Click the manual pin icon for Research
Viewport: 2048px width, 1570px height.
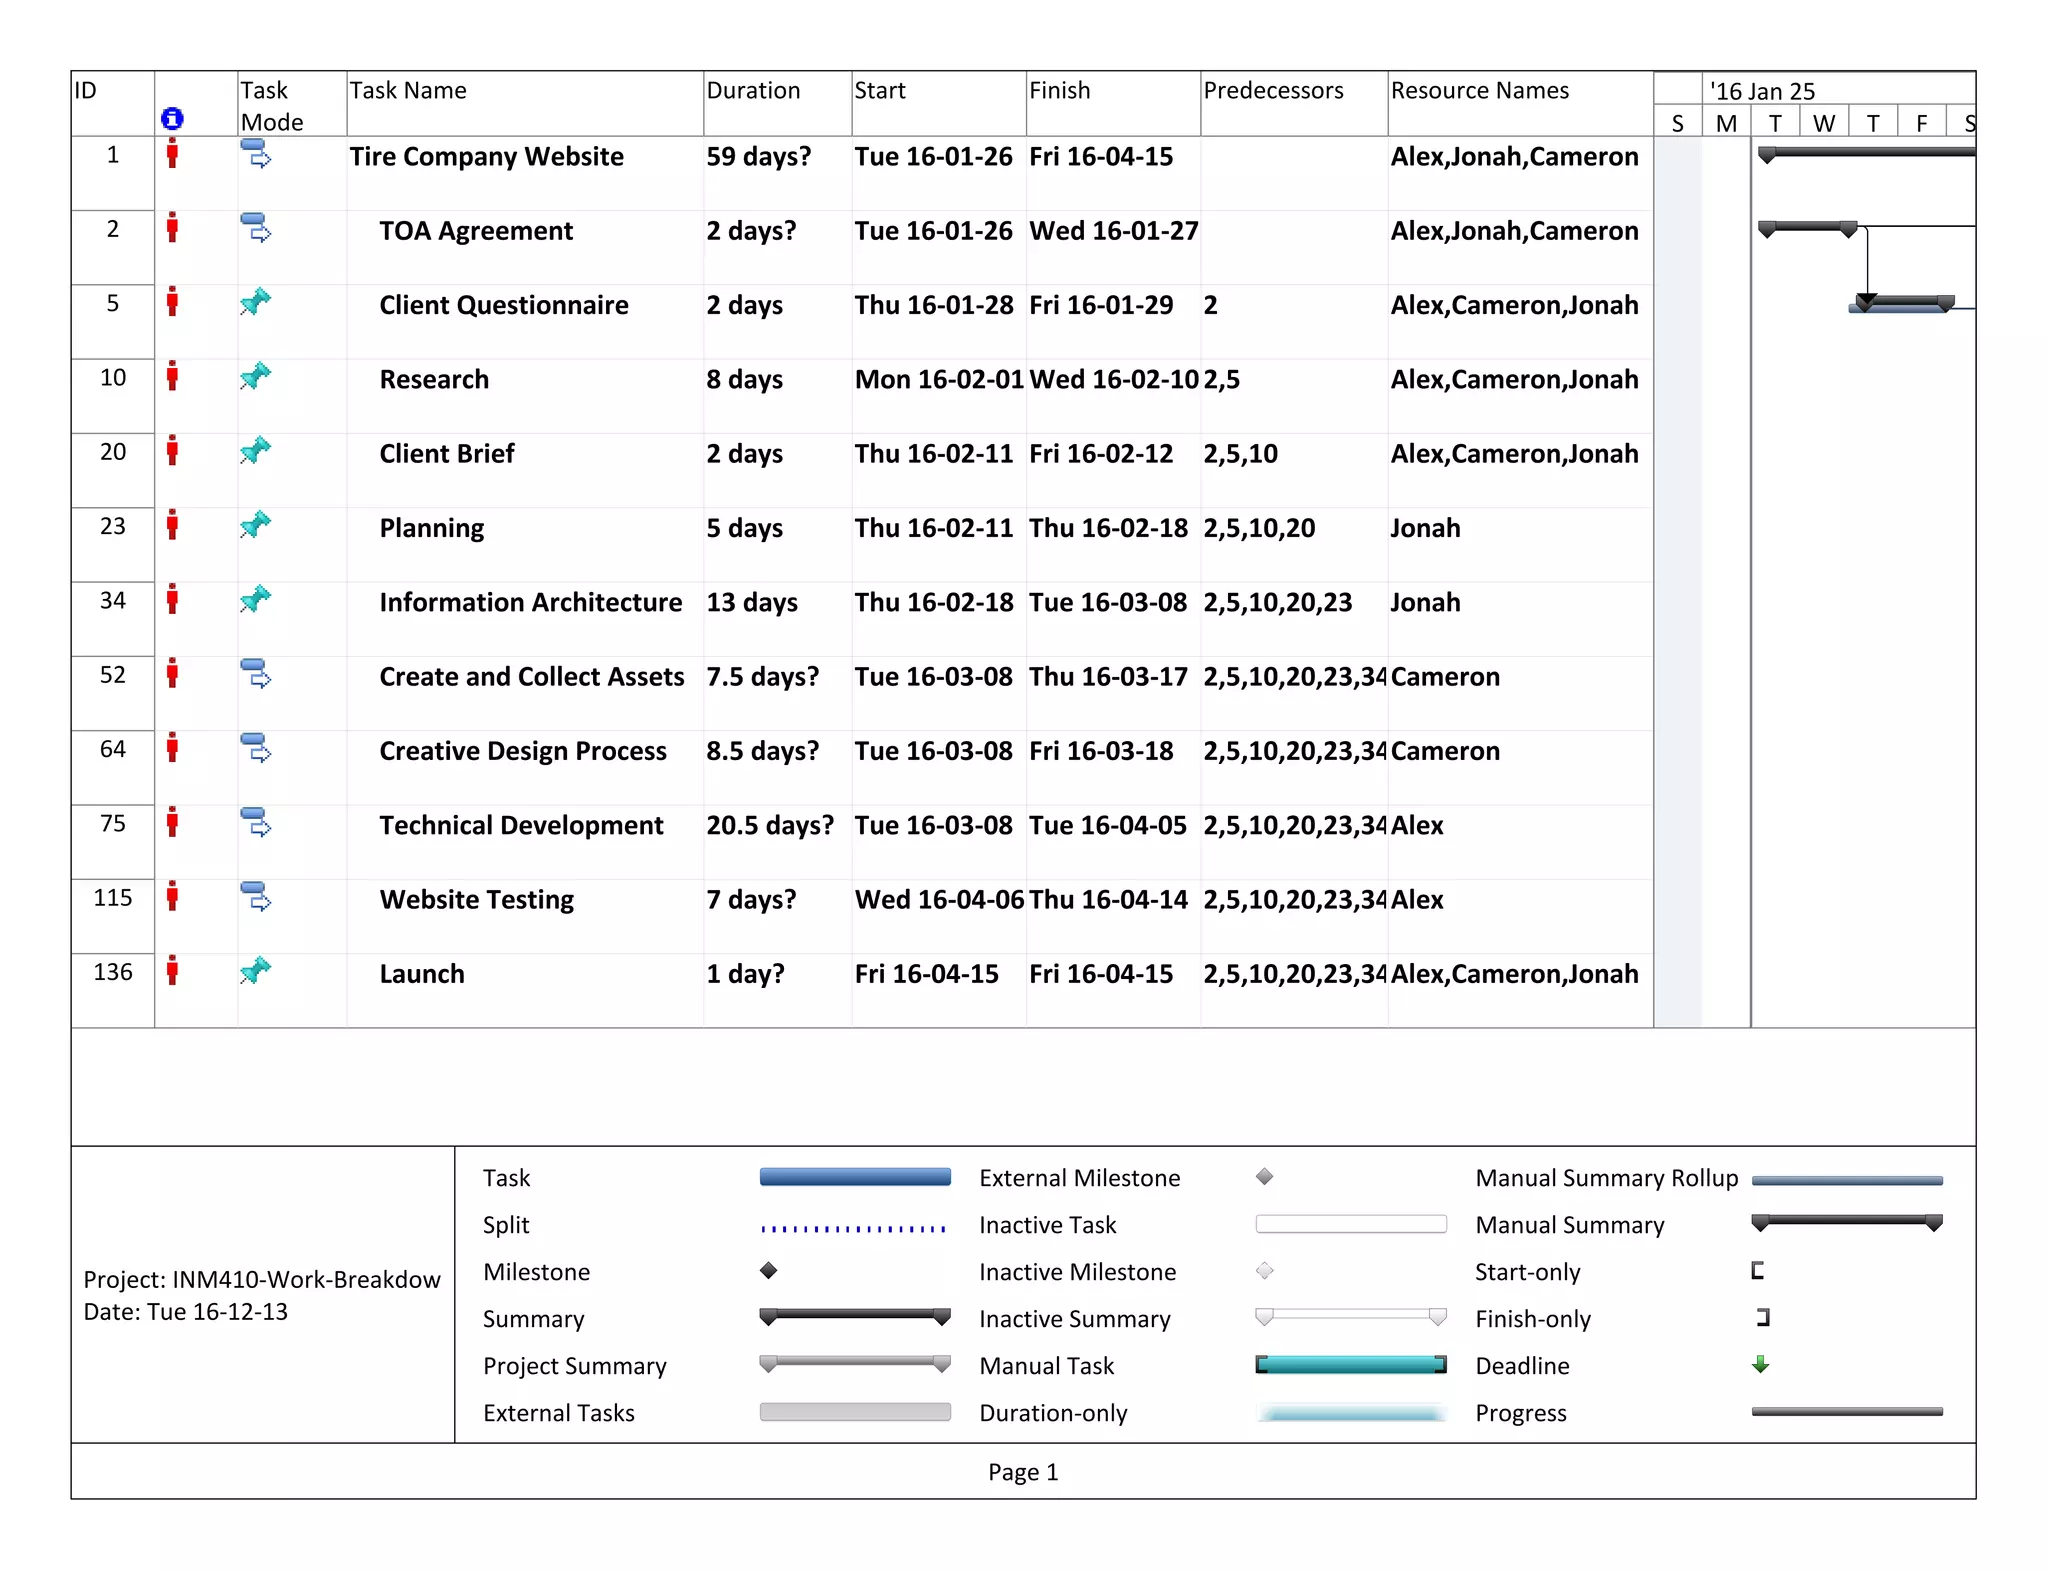point(256,377)
